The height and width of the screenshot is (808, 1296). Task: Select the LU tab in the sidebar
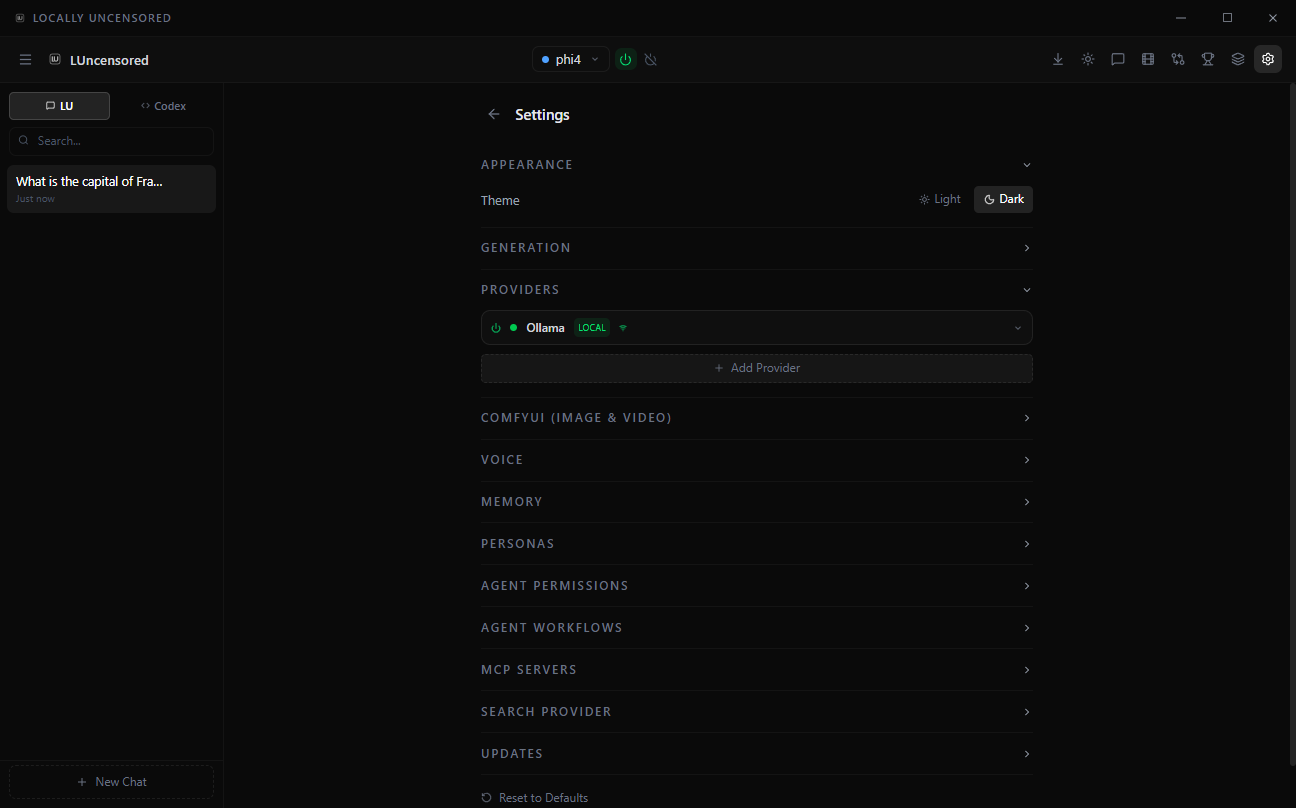(59, 105)
